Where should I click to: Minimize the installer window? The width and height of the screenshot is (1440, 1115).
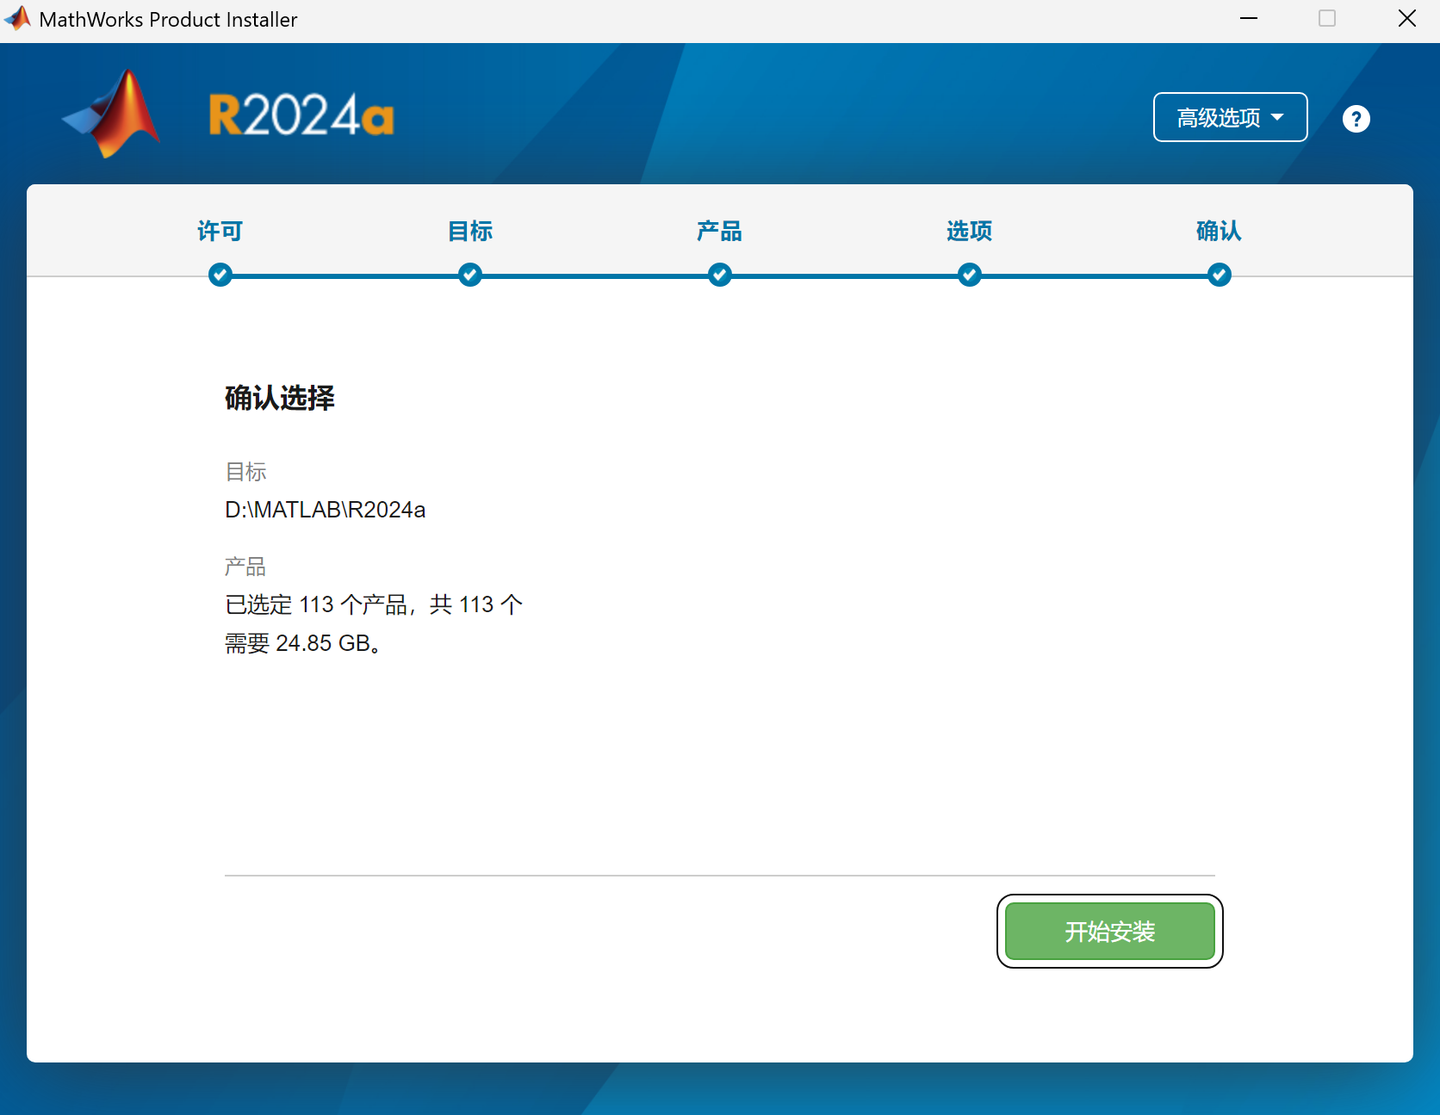click(1248, 18)
